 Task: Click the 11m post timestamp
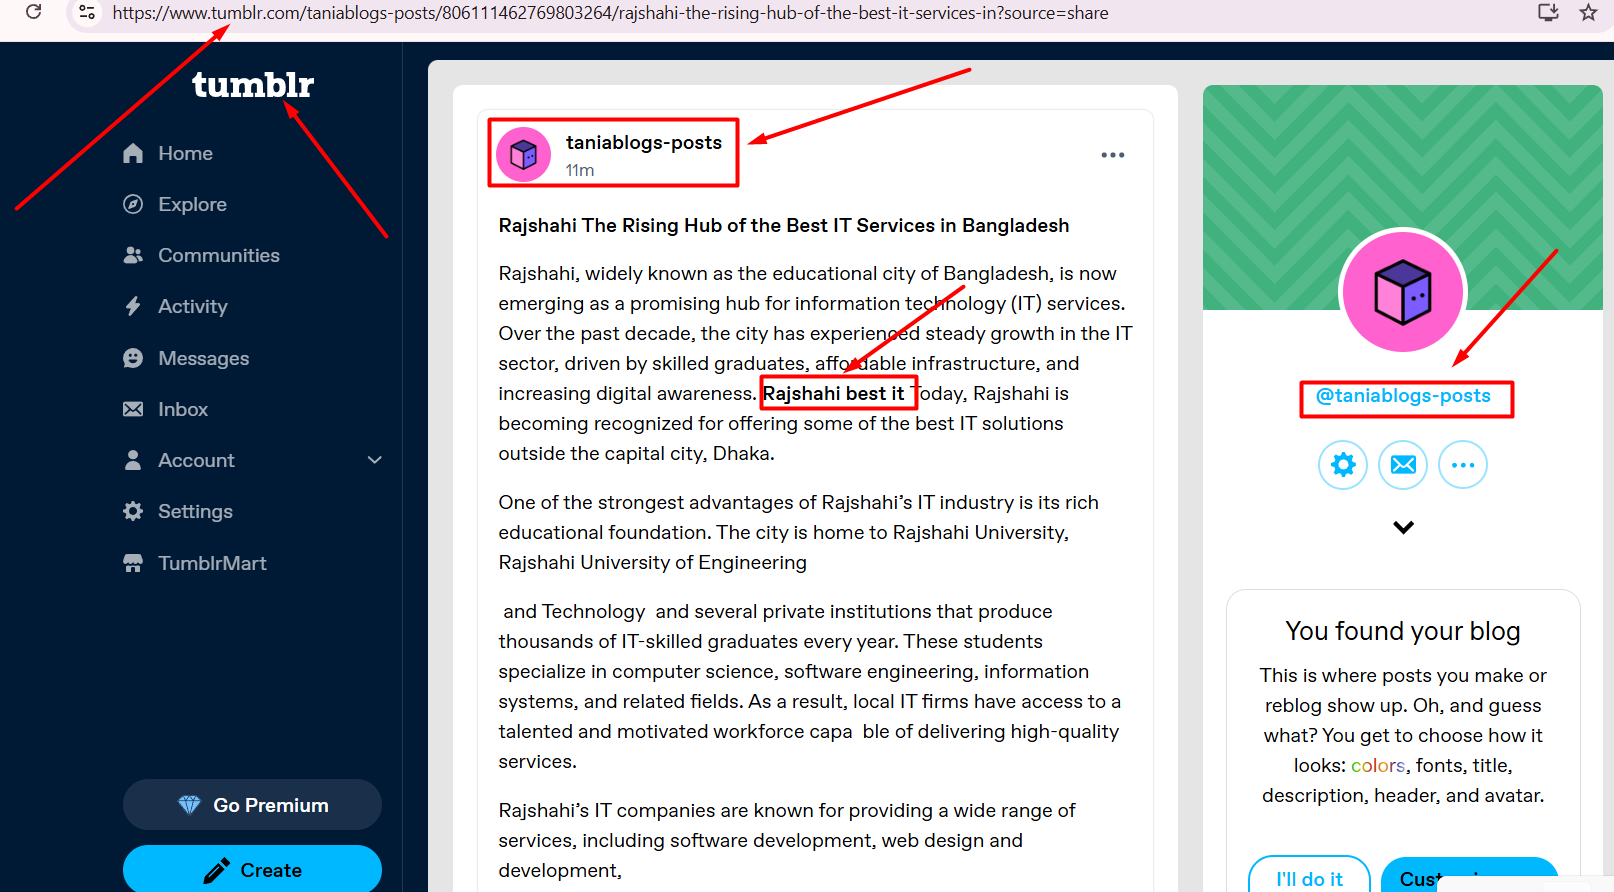pyautogui.click(x=580, y=170)
